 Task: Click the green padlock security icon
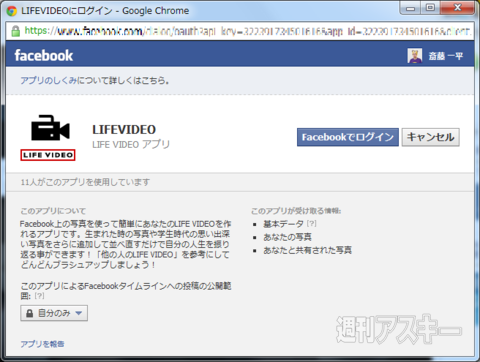pos(15,31)
